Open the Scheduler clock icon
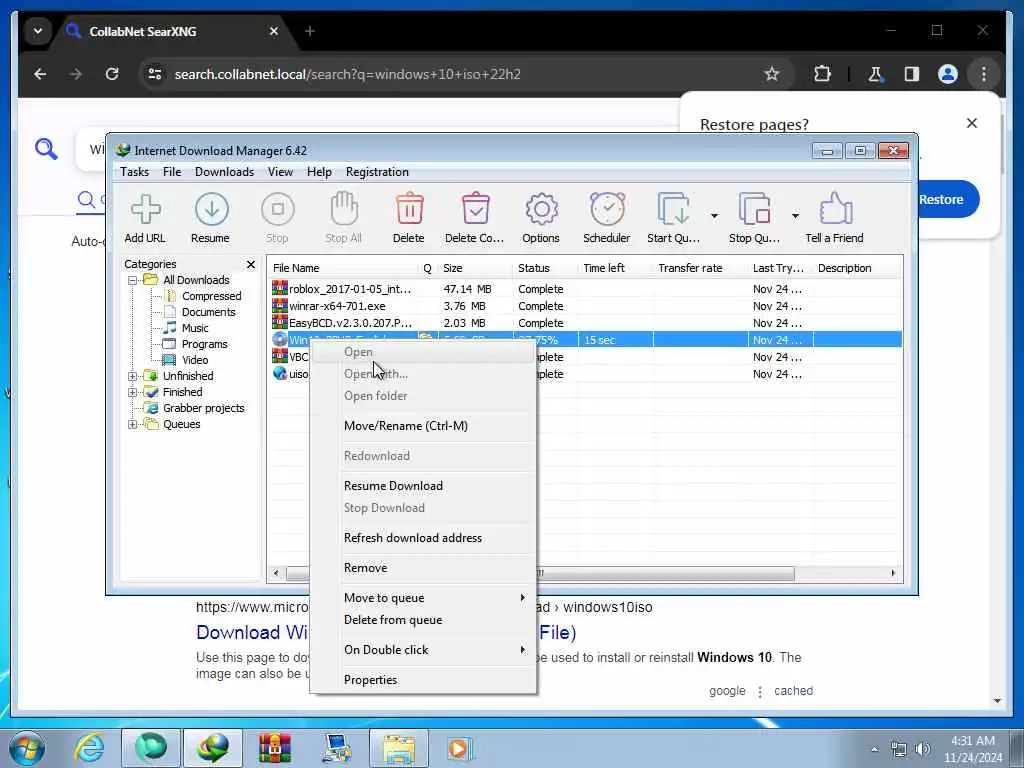 click(x=607, y=209)
